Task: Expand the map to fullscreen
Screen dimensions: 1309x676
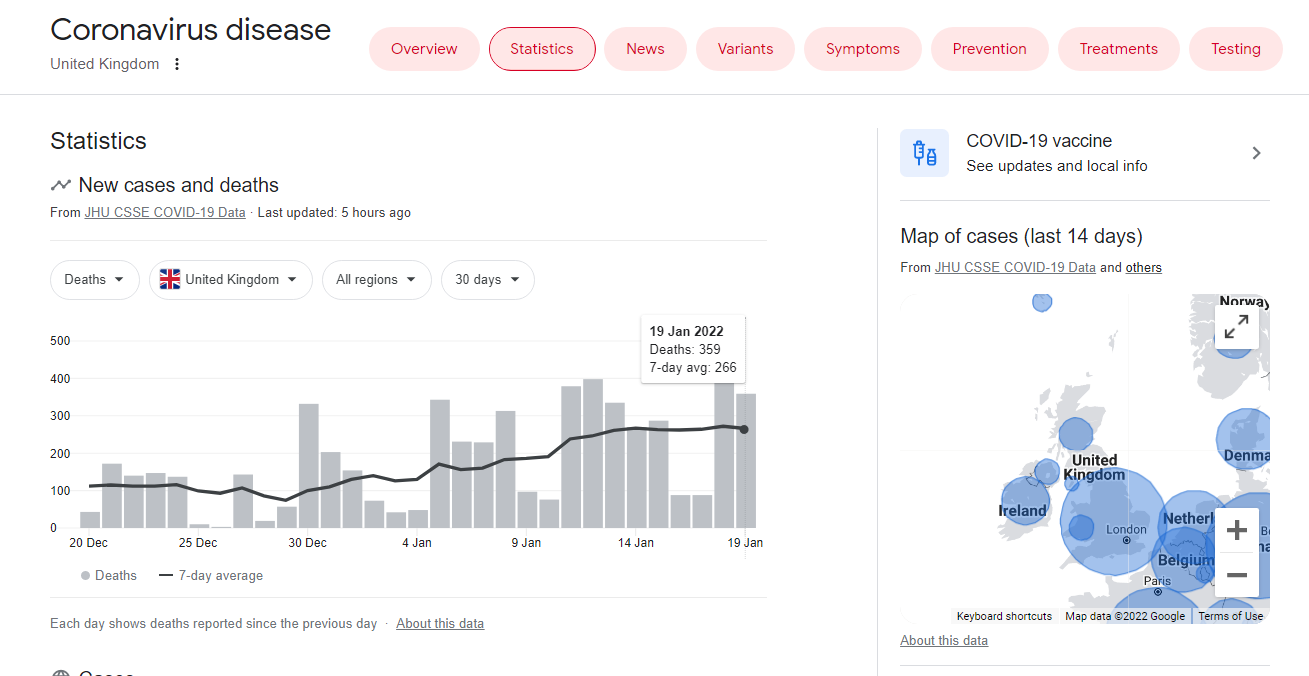Action: click(1236, 327)
